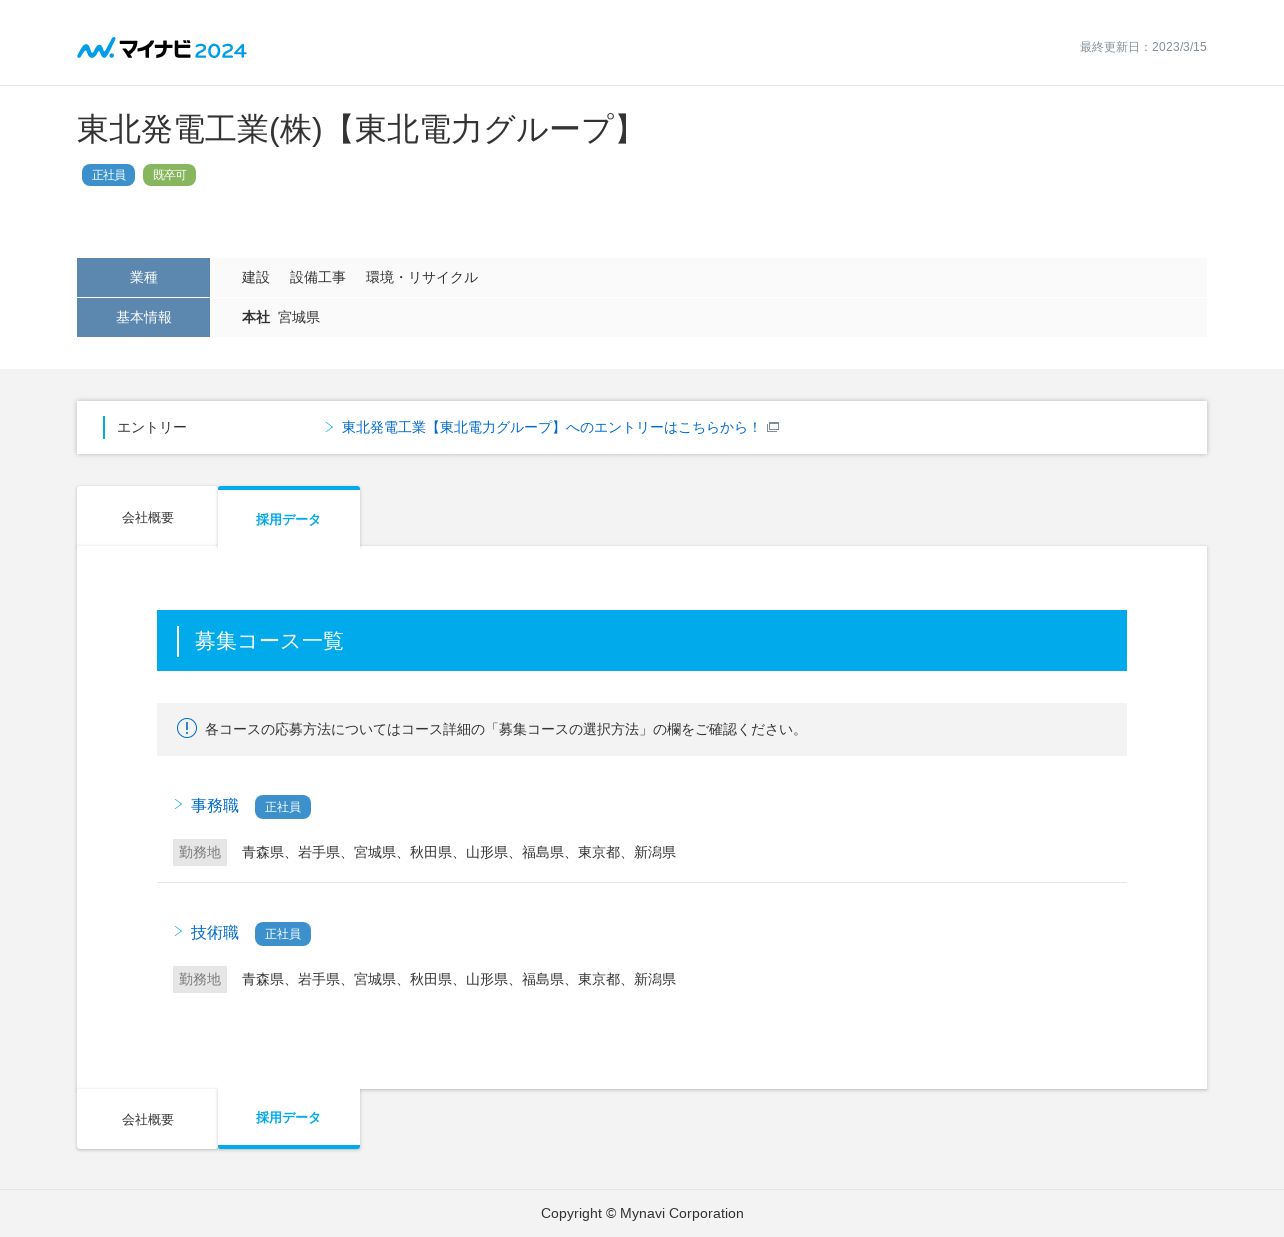This screenshot has height=1237, width=1284.
Task: Click the notice text about 募集コースの選択方法
Action: 505,729
